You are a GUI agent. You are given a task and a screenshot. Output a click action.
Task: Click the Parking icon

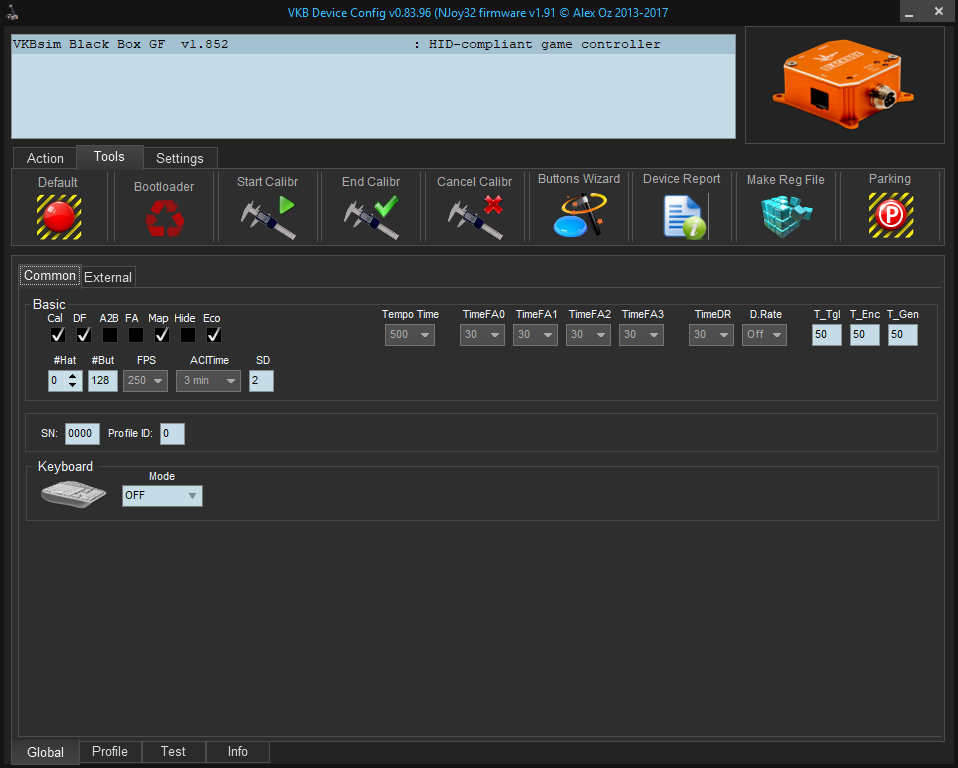coord(890,215)
